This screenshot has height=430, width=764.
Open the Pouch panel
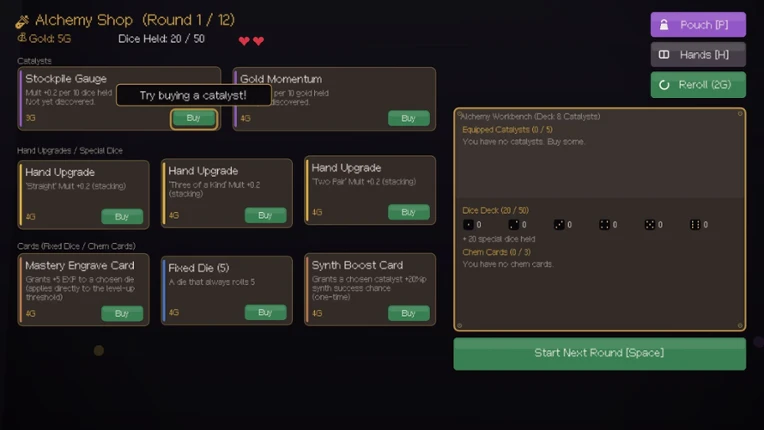(x=698, y=25)
